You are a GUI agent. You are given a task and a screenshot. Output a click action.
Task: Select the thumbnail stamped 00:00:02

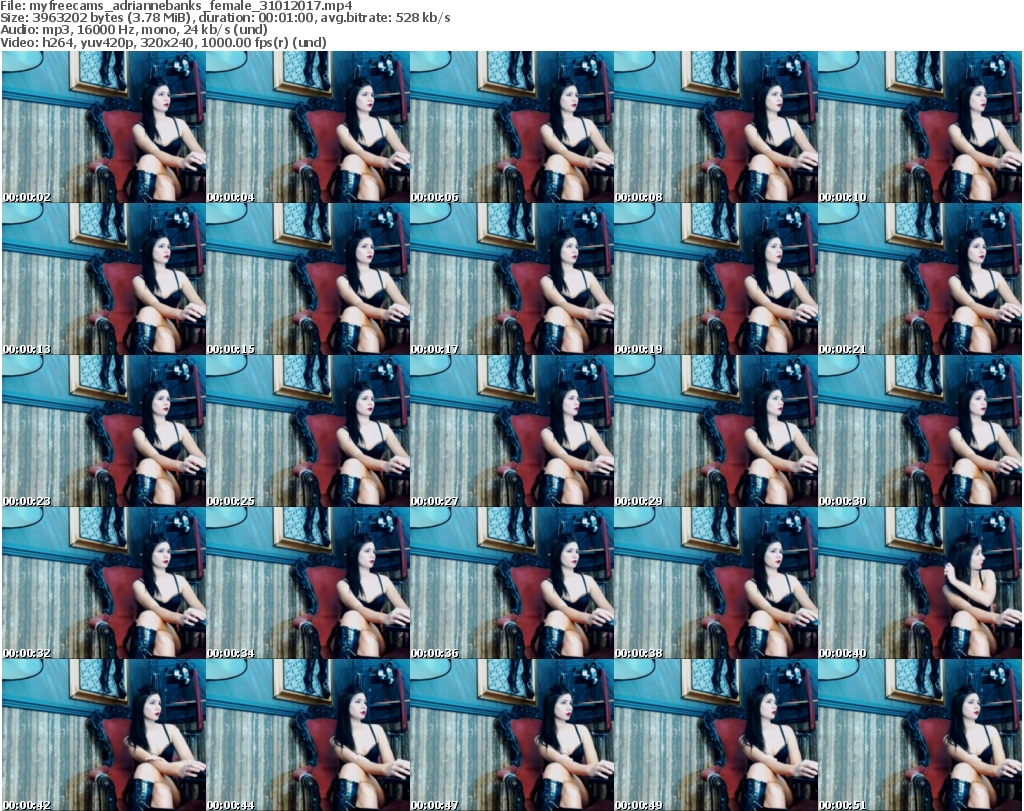[x=103, y=127]
